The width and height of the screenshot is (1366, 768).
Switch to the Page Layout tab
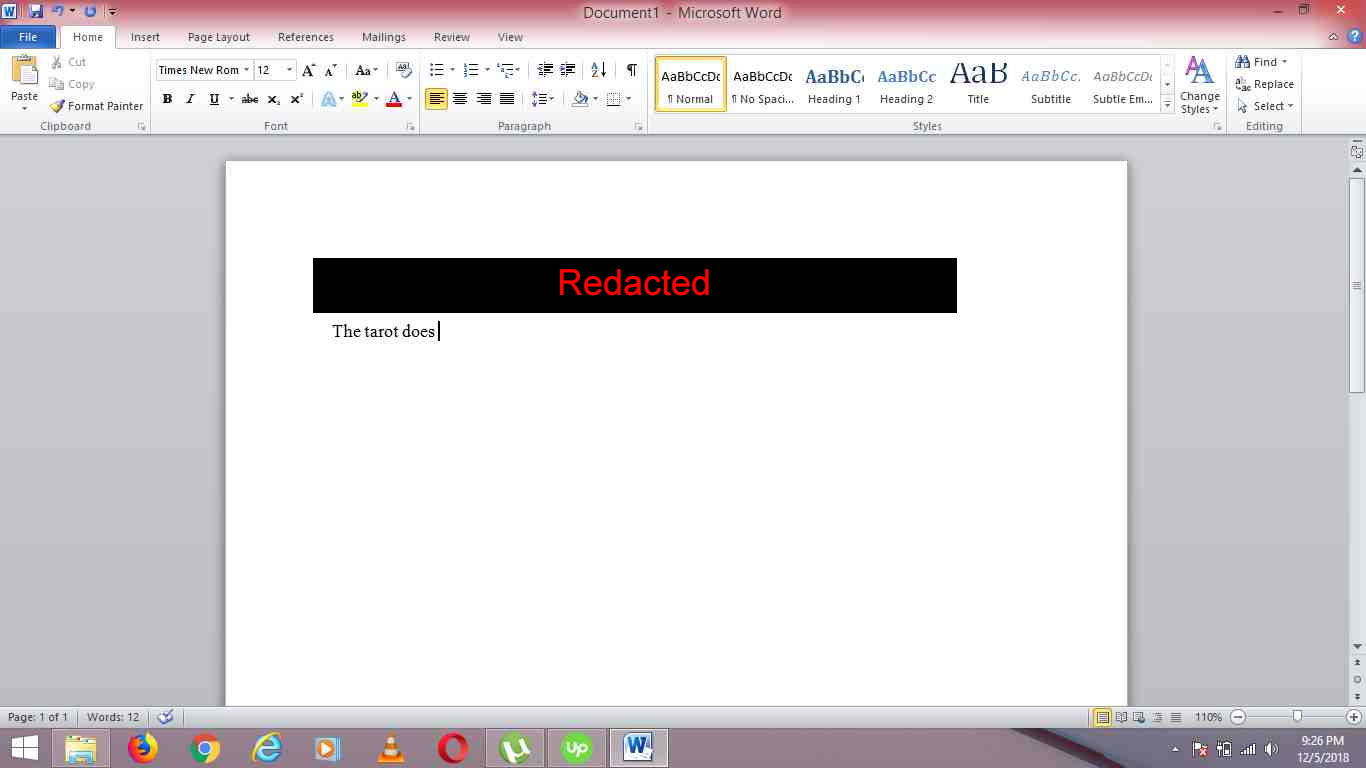(x=219, y=37)
